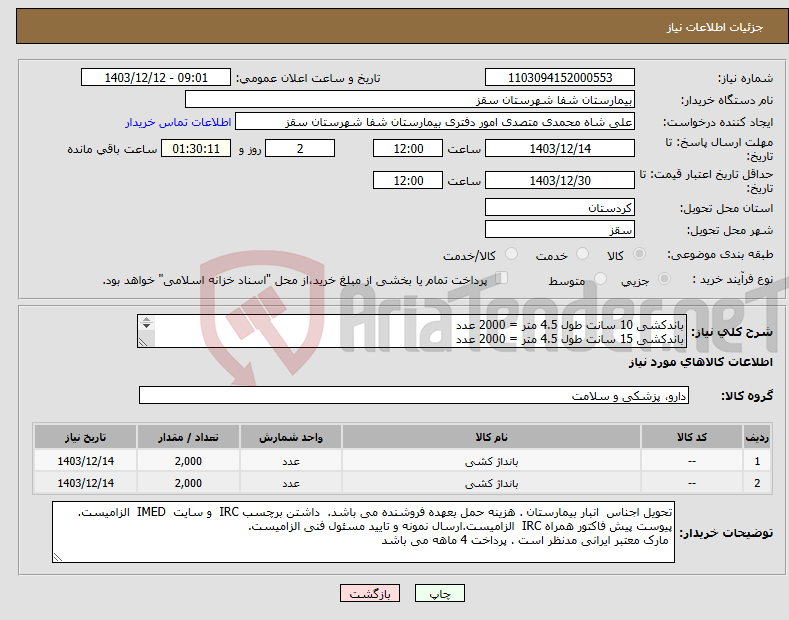Viewport: 789px width, 620px height.
Task: Click the شرح کلی نیاز description text area
Action: [x=412, y=331]
